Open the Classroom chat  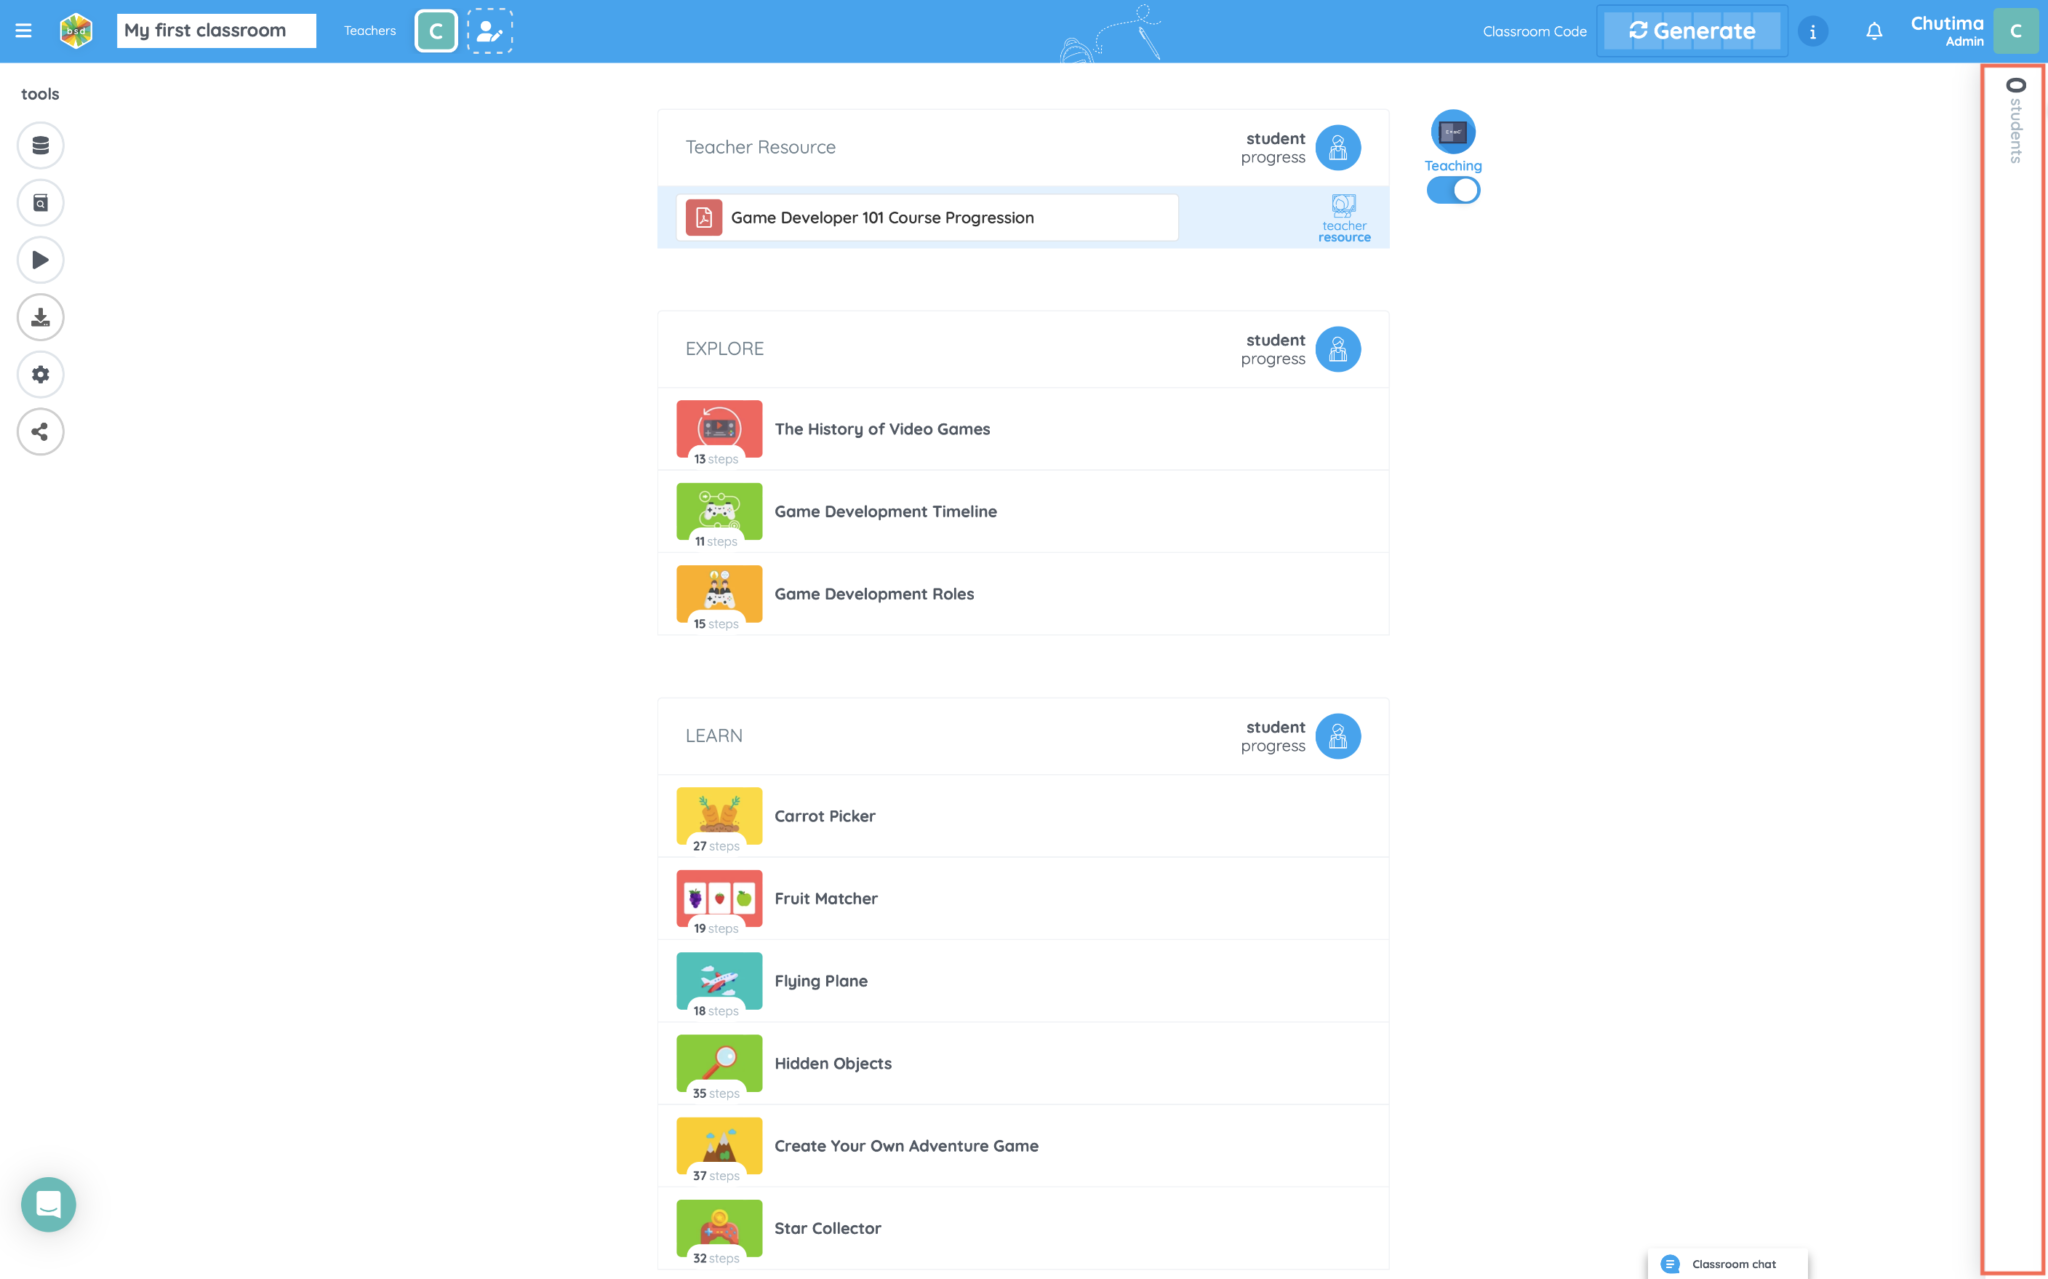(1728, 1263)
